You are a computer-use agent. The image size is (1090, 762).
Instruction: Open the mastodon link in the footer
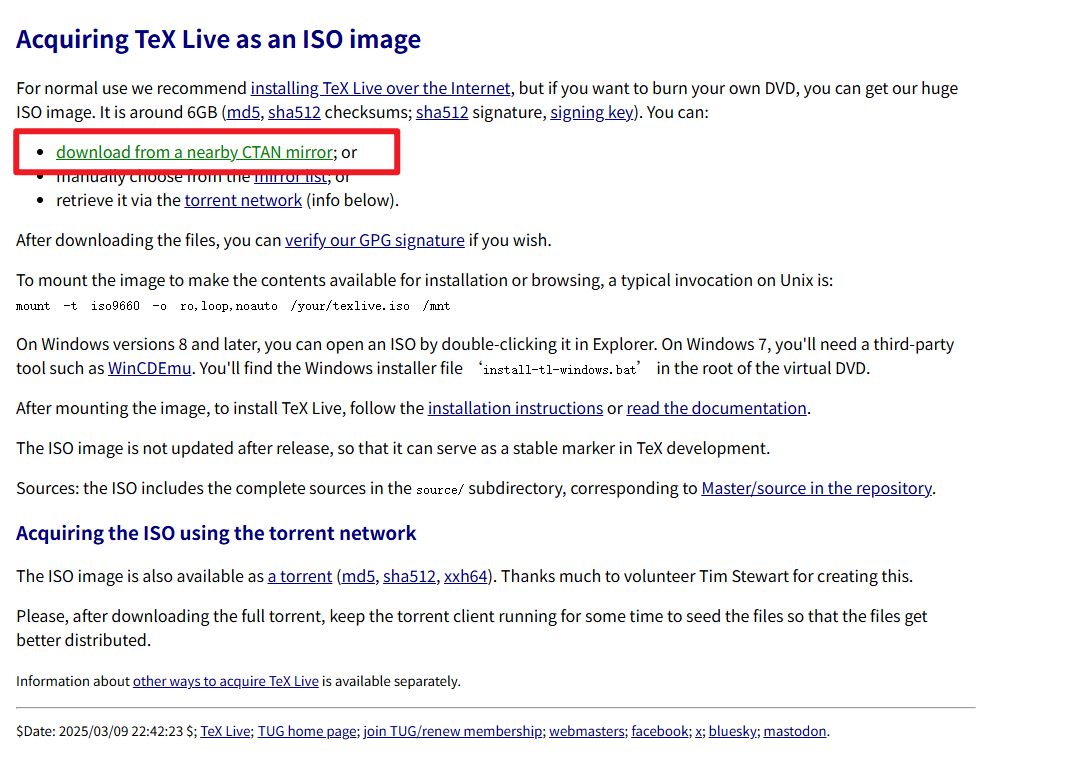795,731
